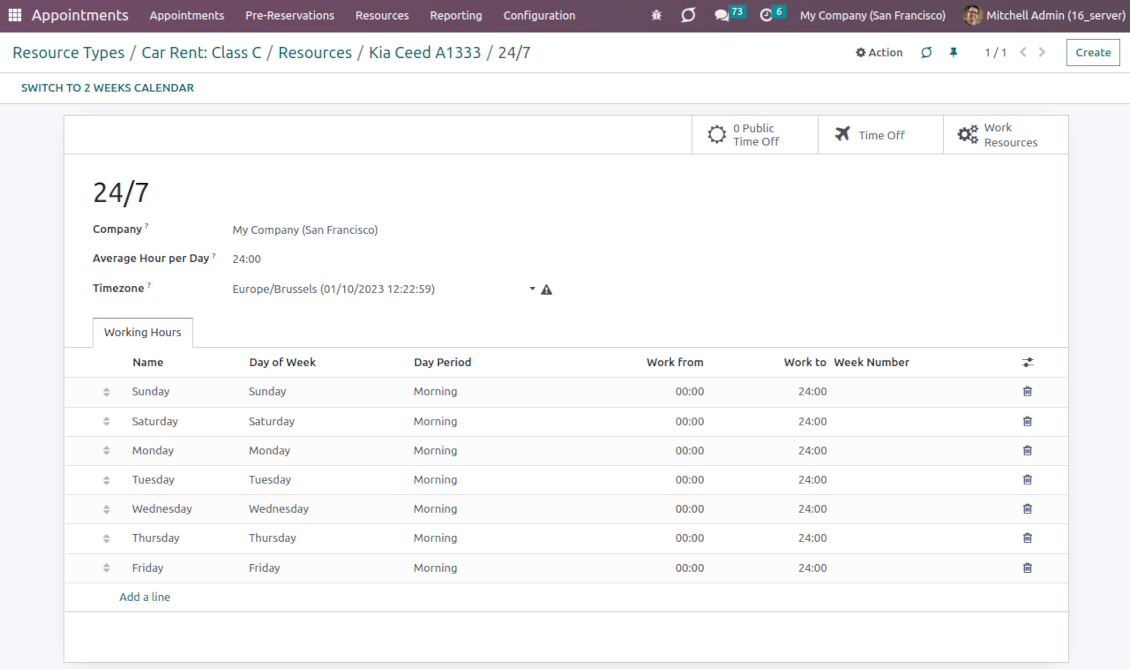Click the debug bug icon
This screenshot has height=669, width=1130.
point(656,15)
